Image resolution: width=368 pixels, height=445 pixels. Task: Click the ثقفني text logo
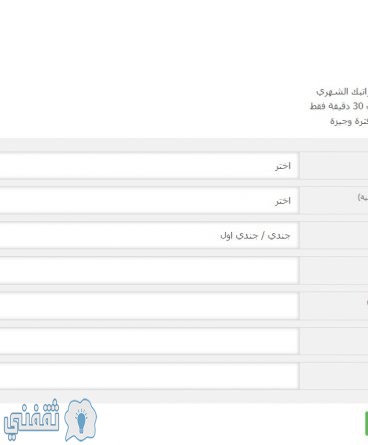[x=32, y=419]
